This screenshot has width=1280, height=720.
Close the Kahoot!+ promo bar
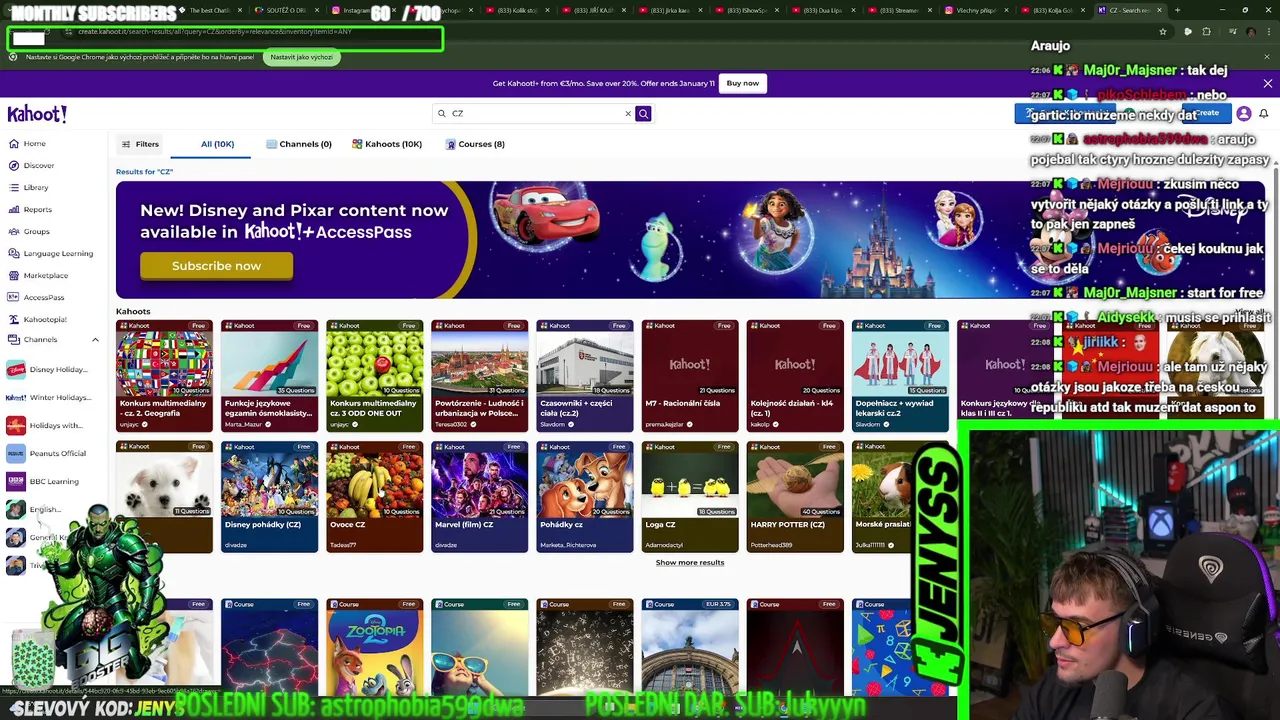tap(1267, 84)
